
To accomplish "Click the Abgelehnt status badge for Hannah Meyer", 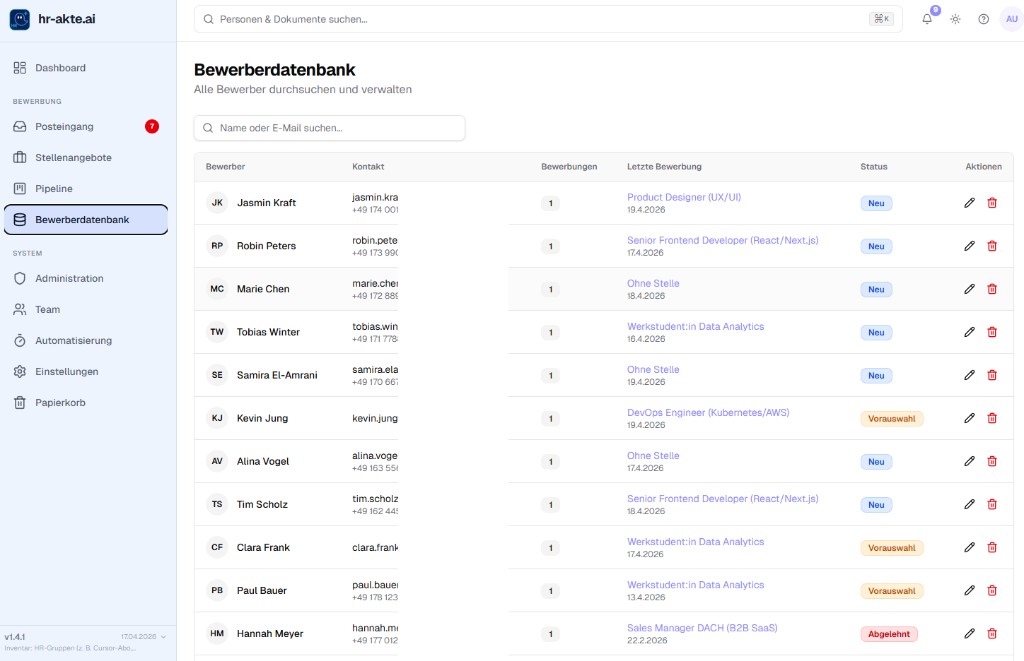I will coord(888,634).
